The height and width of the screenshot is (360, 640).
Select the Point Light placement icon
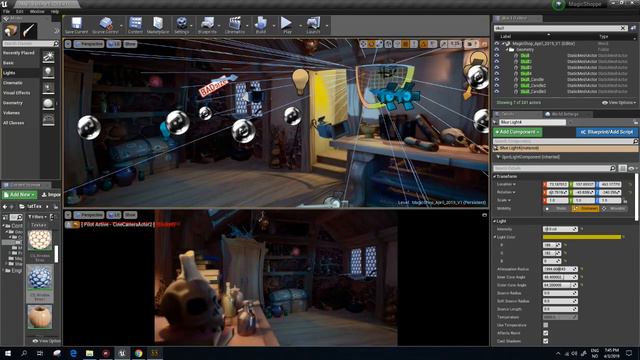(x=48, y=72)
